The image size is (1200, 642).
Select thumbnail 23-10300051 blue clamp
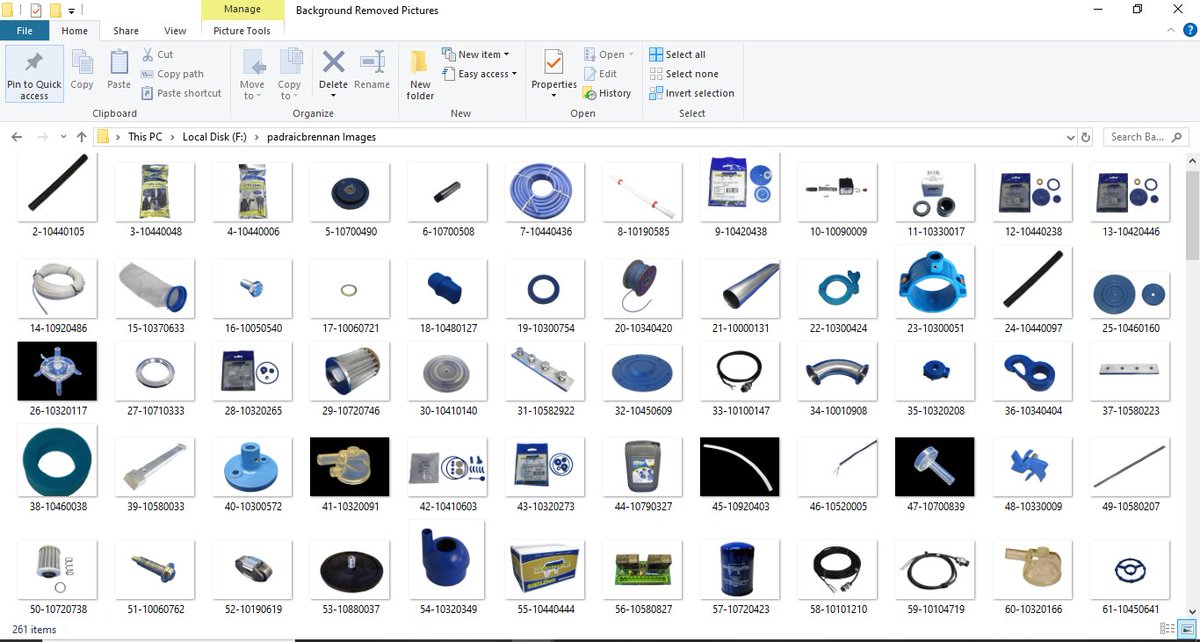pyautogui.click(x=935, y=282)
